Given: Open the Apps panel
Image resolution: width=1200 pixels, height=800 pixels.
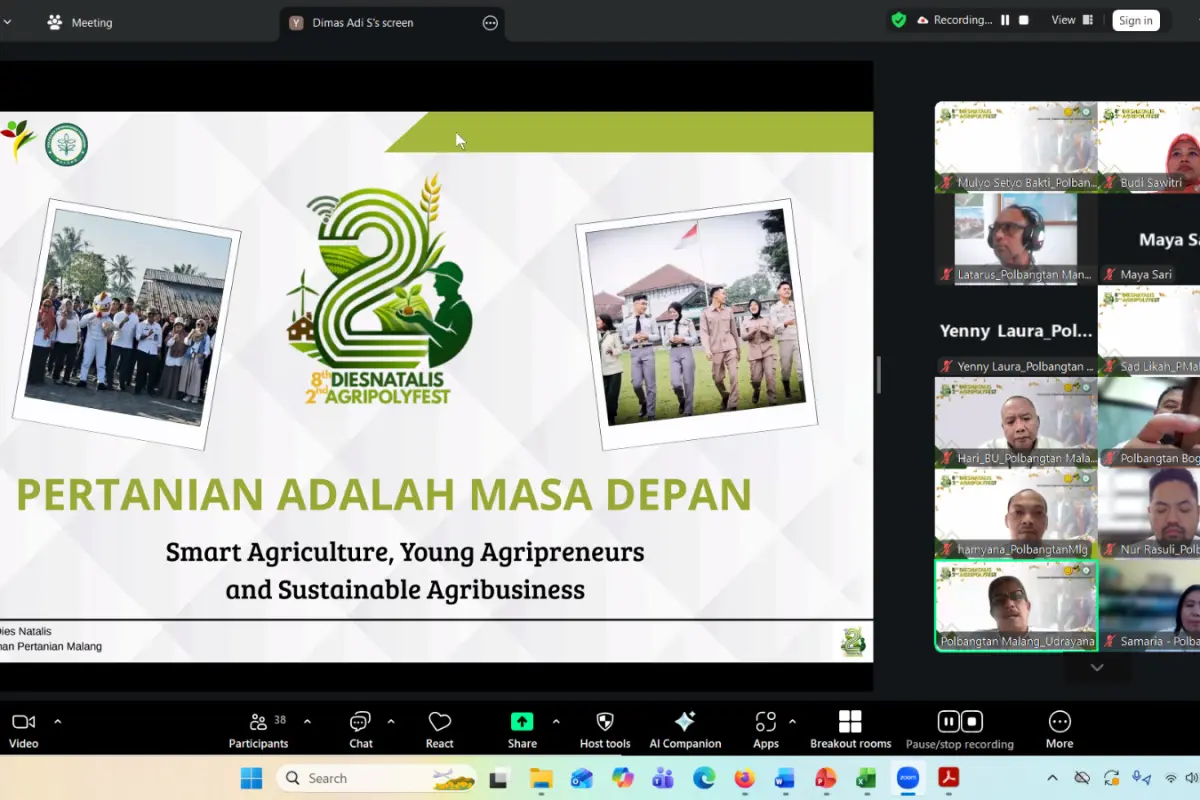Looking at the screenshot, I should (x=764, y=728).
